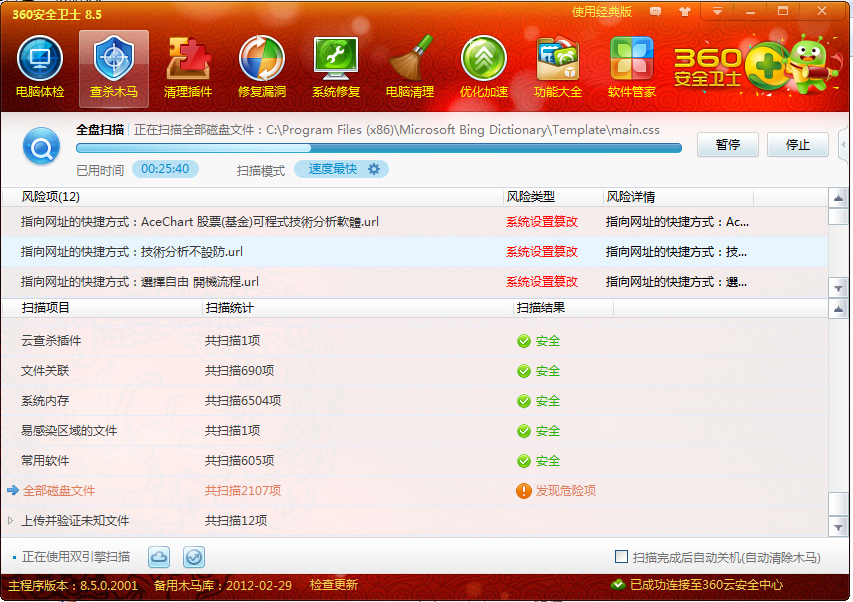Click green check in 系统内存 row
Viewport: 853px width, 602px height.
(x=523, y=401)
